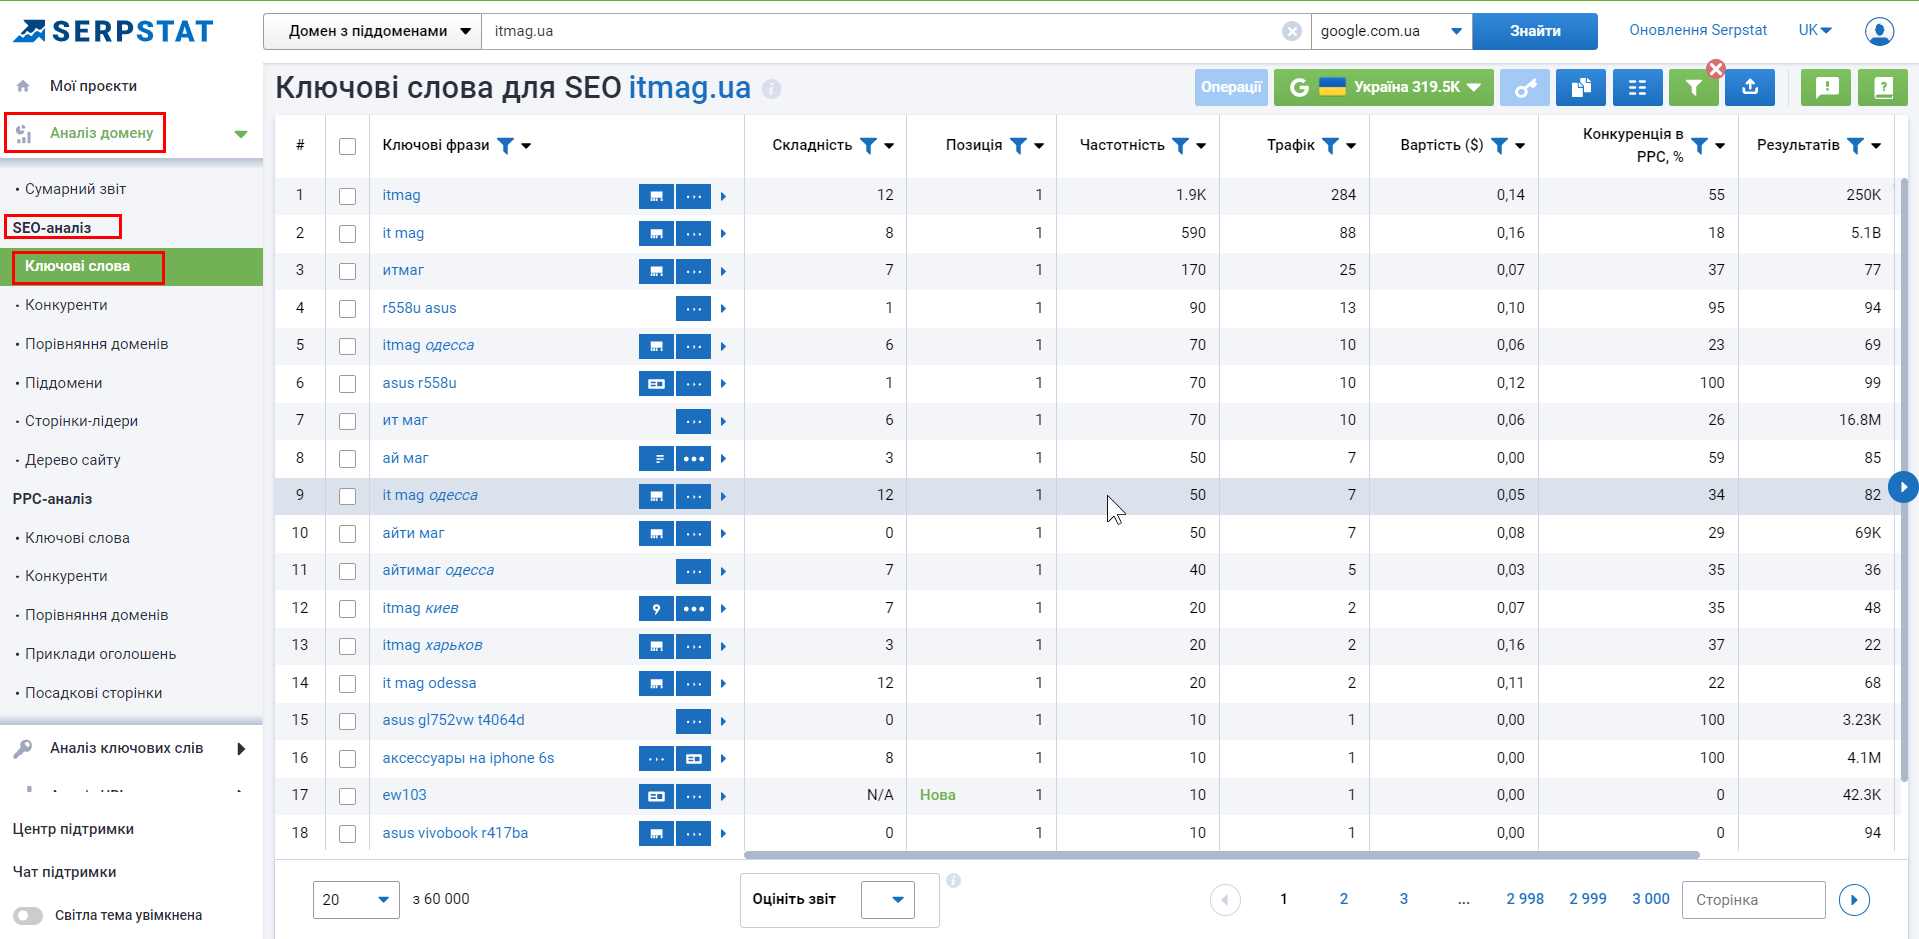Open the google.com.ua search engine dropdown
1919x939 pixels.
click(1391, 31)
